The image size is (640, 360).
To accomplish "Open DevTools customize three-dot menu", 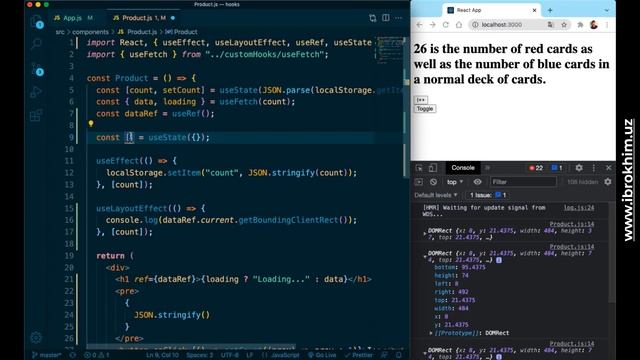I will coord(593,168).
